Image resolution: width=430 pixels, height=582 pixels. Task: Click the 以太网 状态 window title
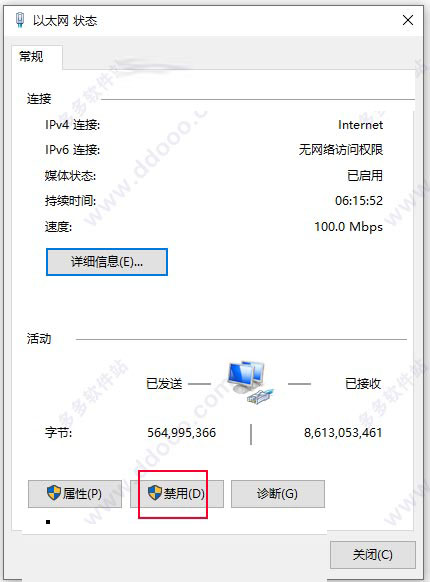point(65,20)
